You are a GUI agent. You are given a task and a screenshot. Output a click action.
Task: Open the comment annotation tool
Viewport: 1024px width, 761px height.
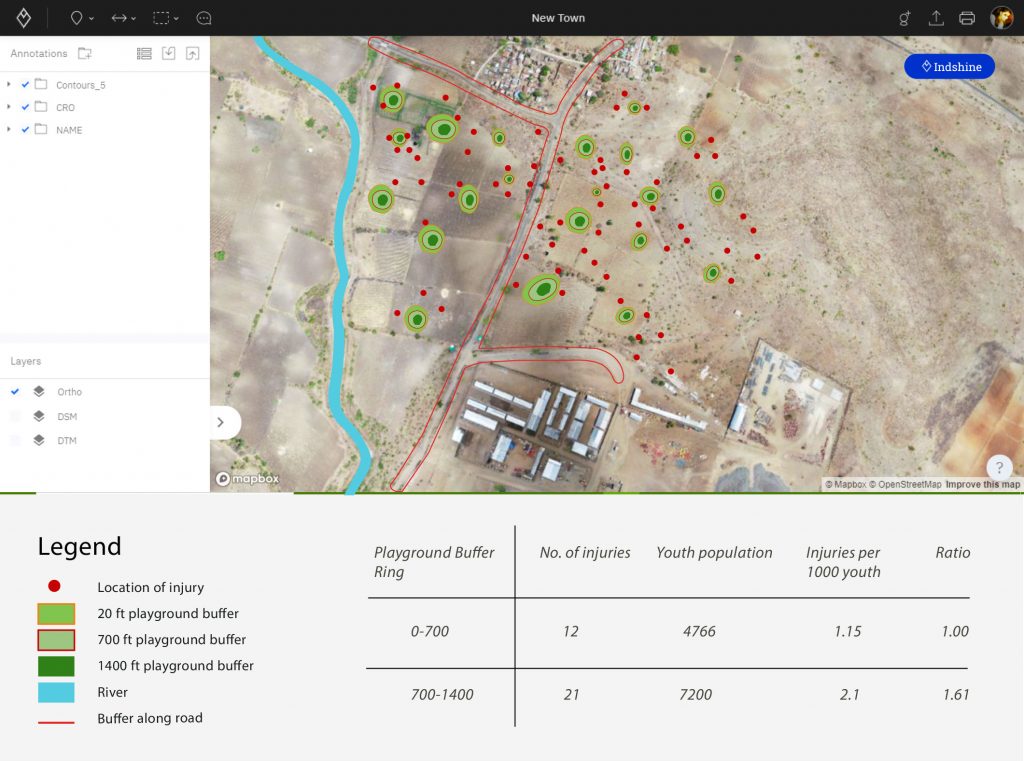[204, 18]
